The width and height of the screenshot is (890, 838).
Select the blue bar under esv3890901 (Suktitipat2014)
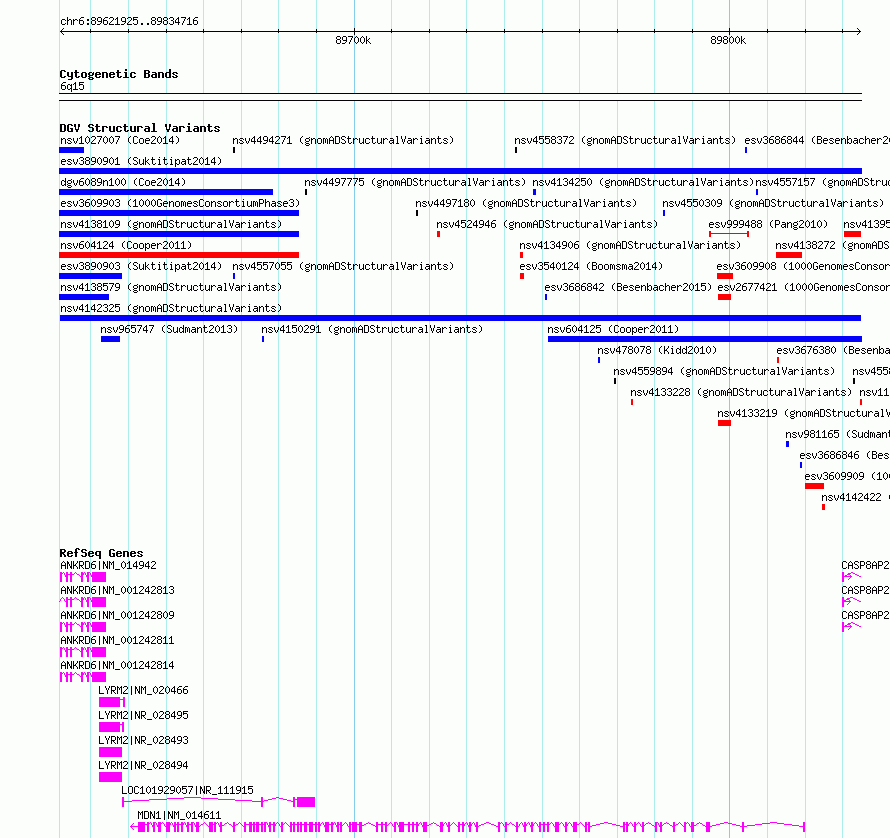pos(460,171)
